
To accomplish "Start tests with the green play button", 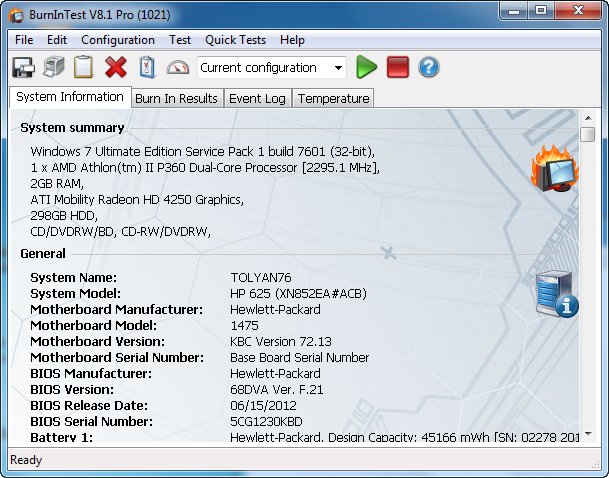I will [367, 68].
